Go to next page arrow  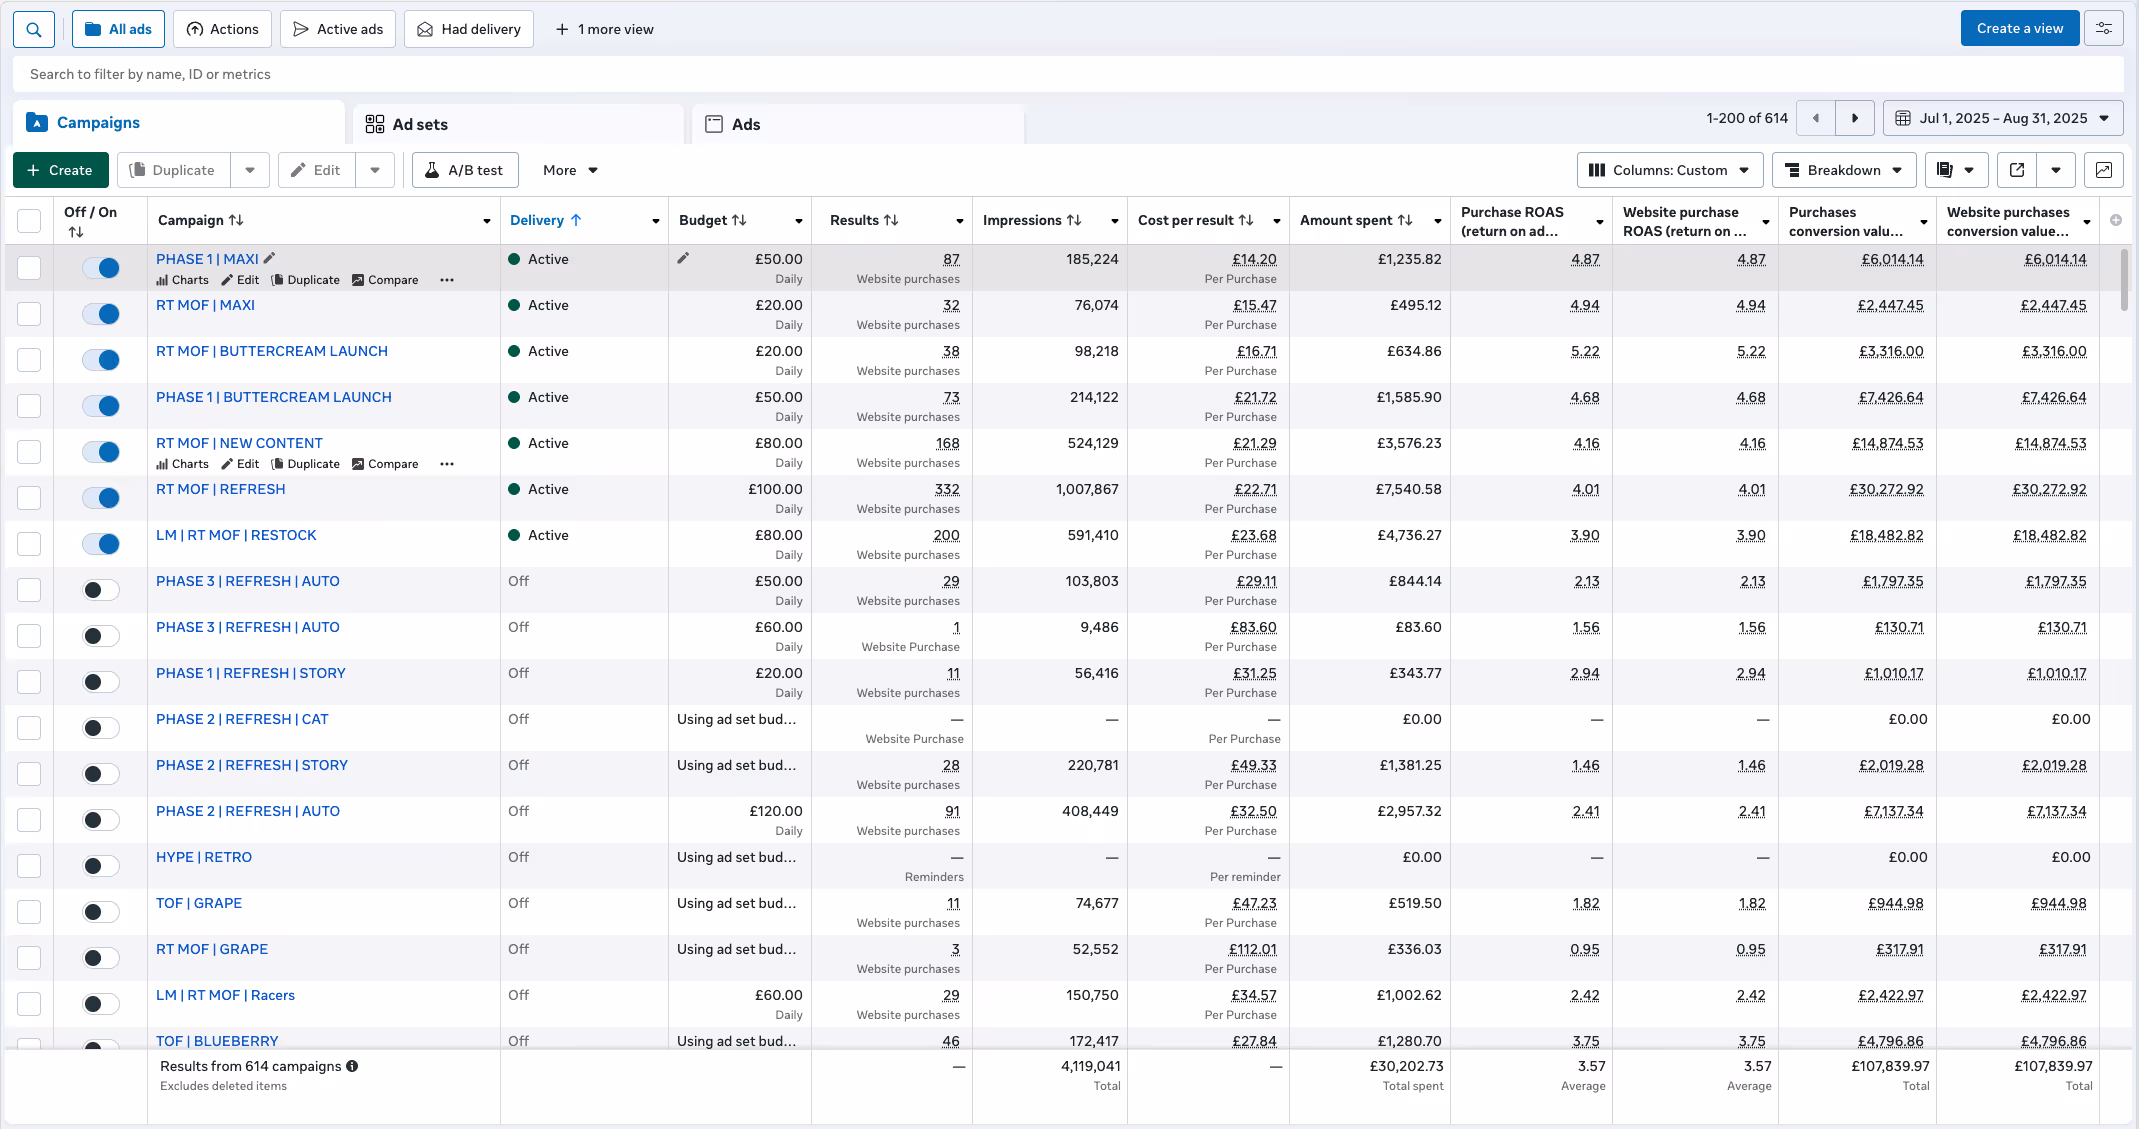(x=1855, y=118)
